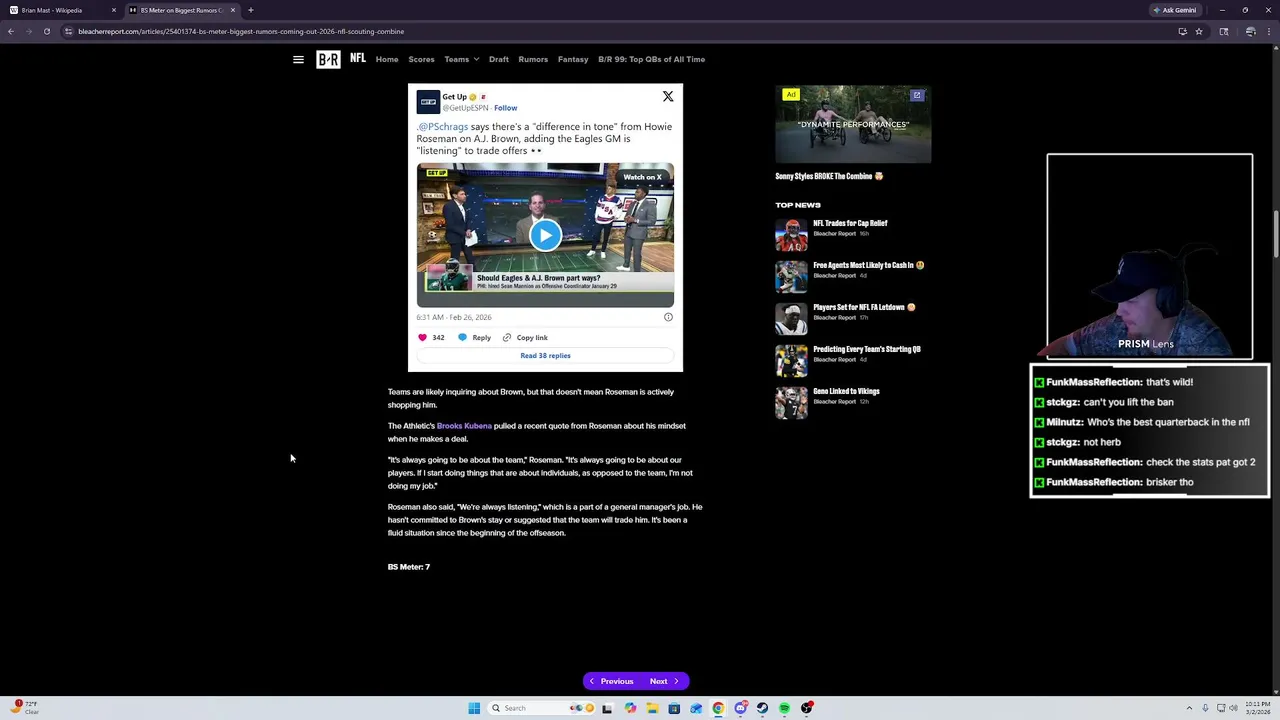Image resolution: width=1280 pixels, height=720 pixels.
Task: Open the Chrome profile avatar
Action: coord(1250,31)
